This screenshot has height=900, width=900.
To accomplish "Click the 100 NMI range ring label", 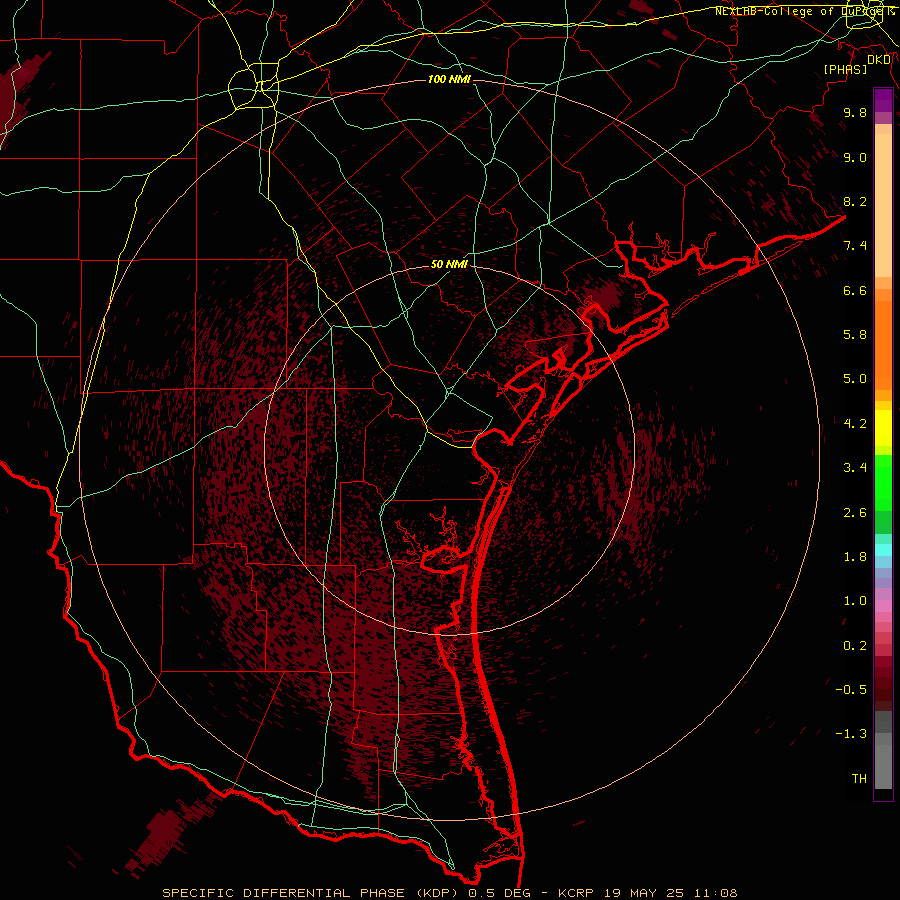I will click(x=449, y=79).
